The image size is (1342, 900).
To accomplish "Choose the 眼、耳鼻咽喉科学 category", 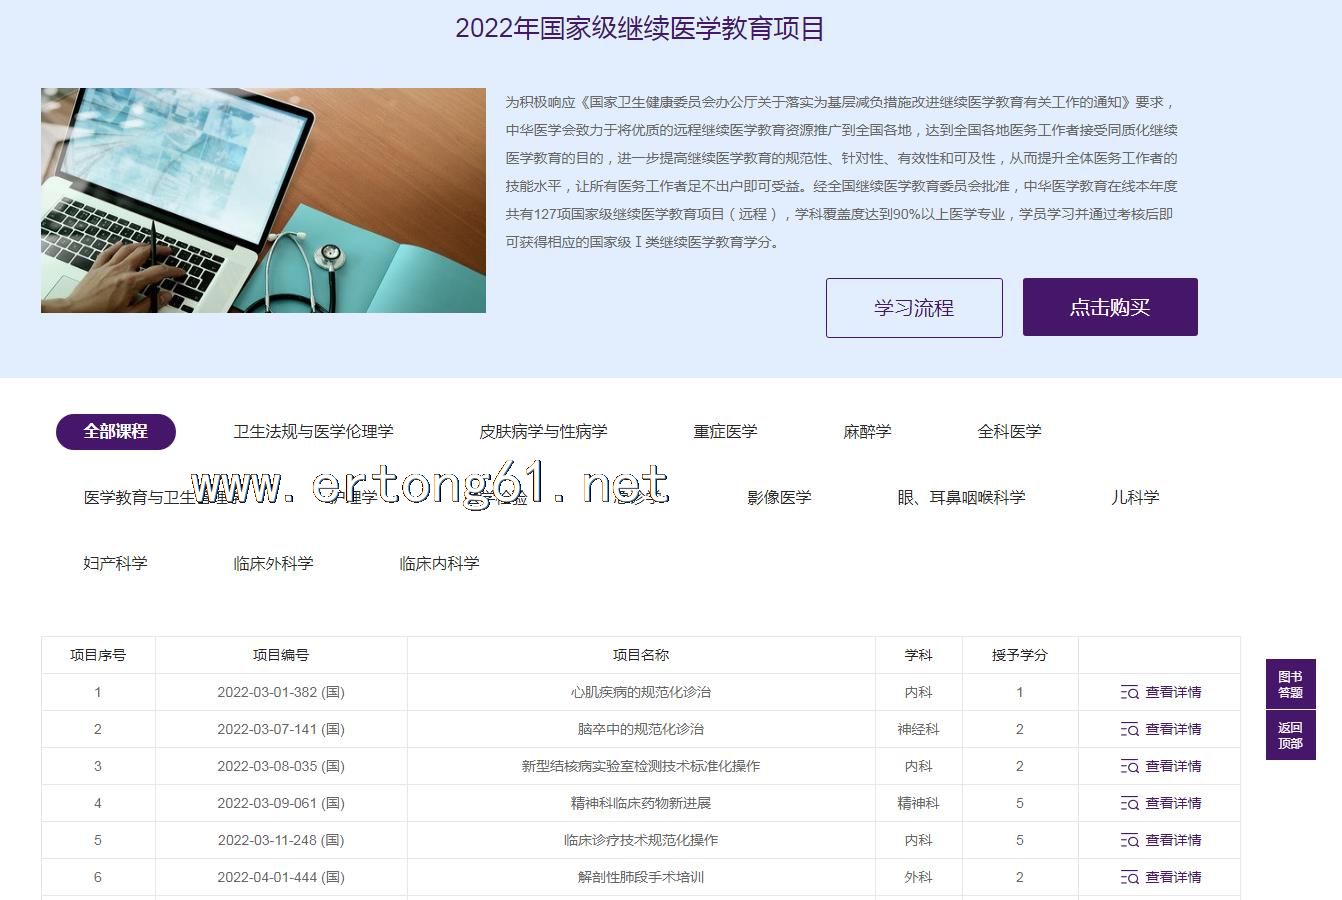I will 961,498.
